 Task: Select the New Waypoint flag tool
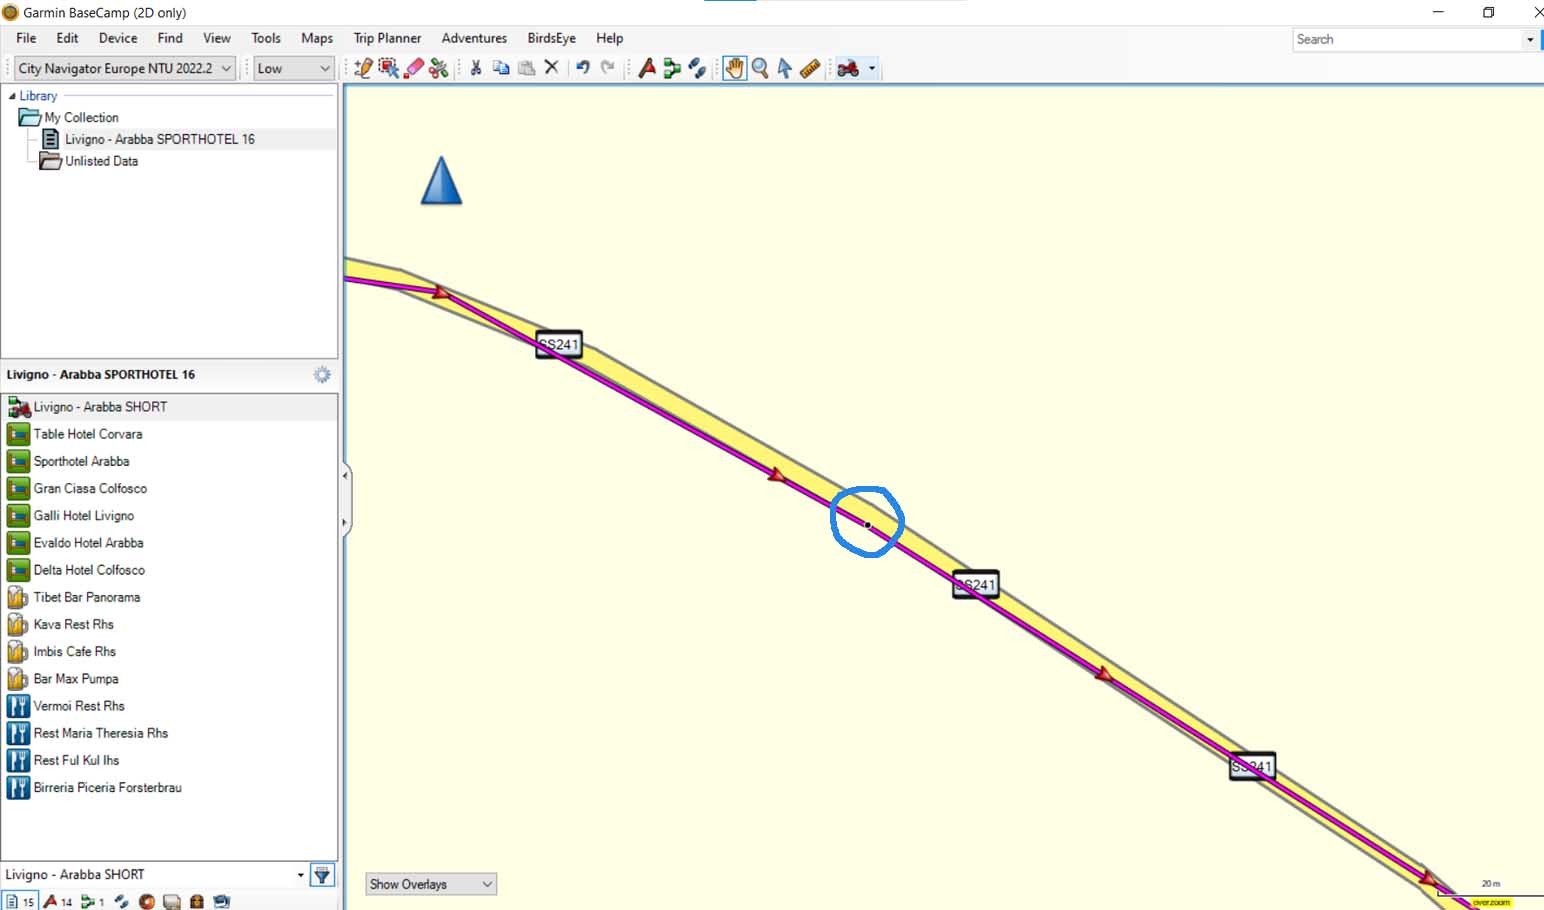point(647,68)
